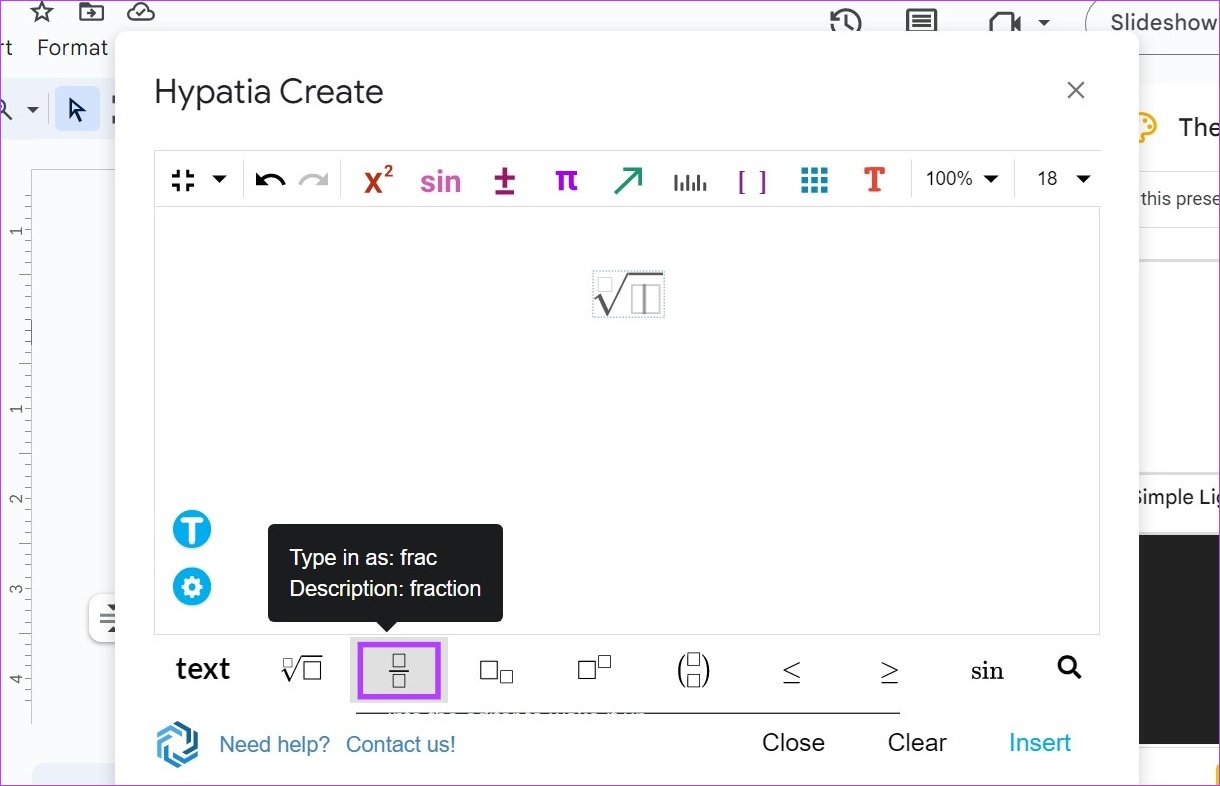Click the Clear button
Image resolution: width=1220 pixels, height=786 pixels.
click(x=917, y=742)
